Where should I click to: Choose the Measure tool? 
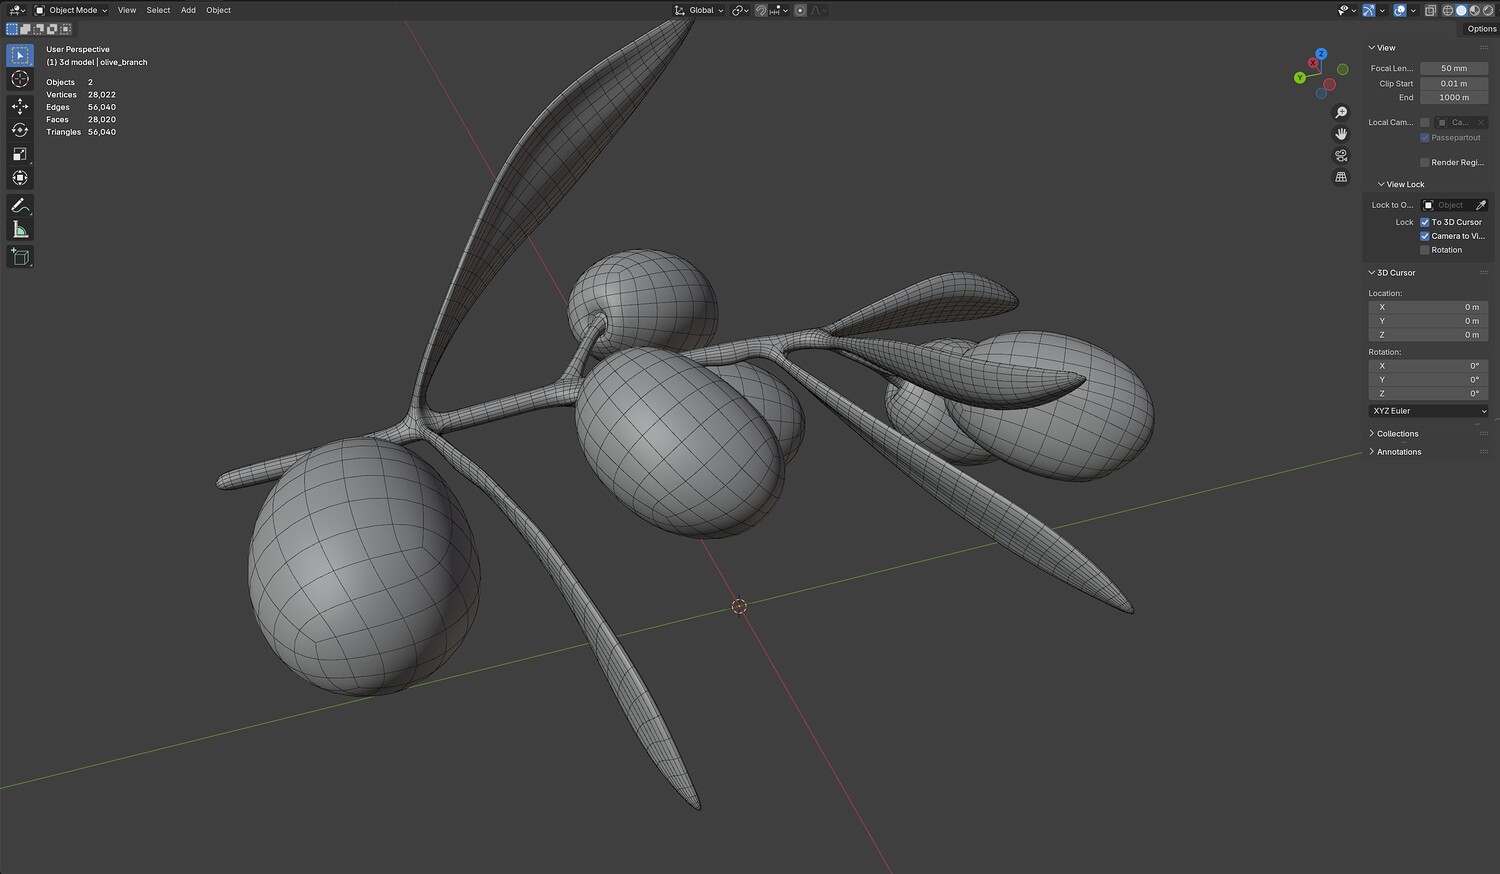(20, 230)
